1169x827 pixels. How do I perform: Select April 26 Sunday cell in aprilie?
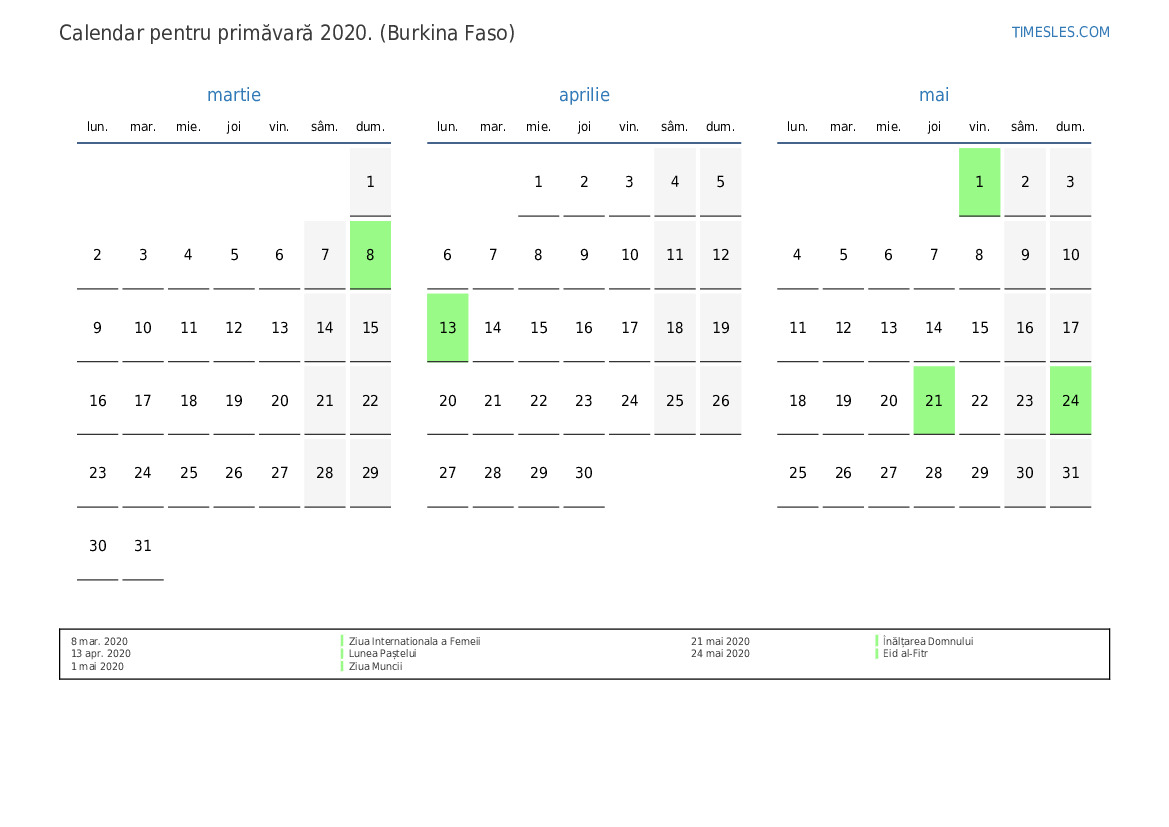point(720,400)
